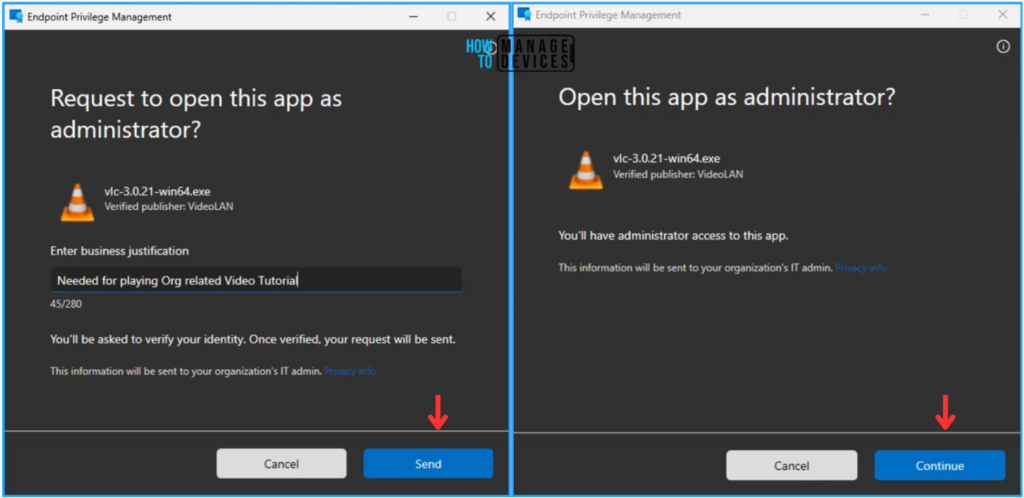The height and width of the screenshot is (498, 1024).
Task: Close the right Endpoint Privilege Management window
Action: coord(1002,14)
